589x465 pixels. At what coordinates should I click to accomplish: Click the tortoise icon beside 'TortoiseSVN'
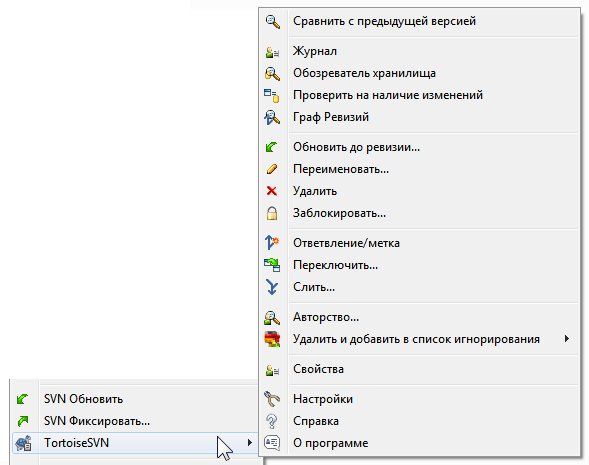[23, 443]
